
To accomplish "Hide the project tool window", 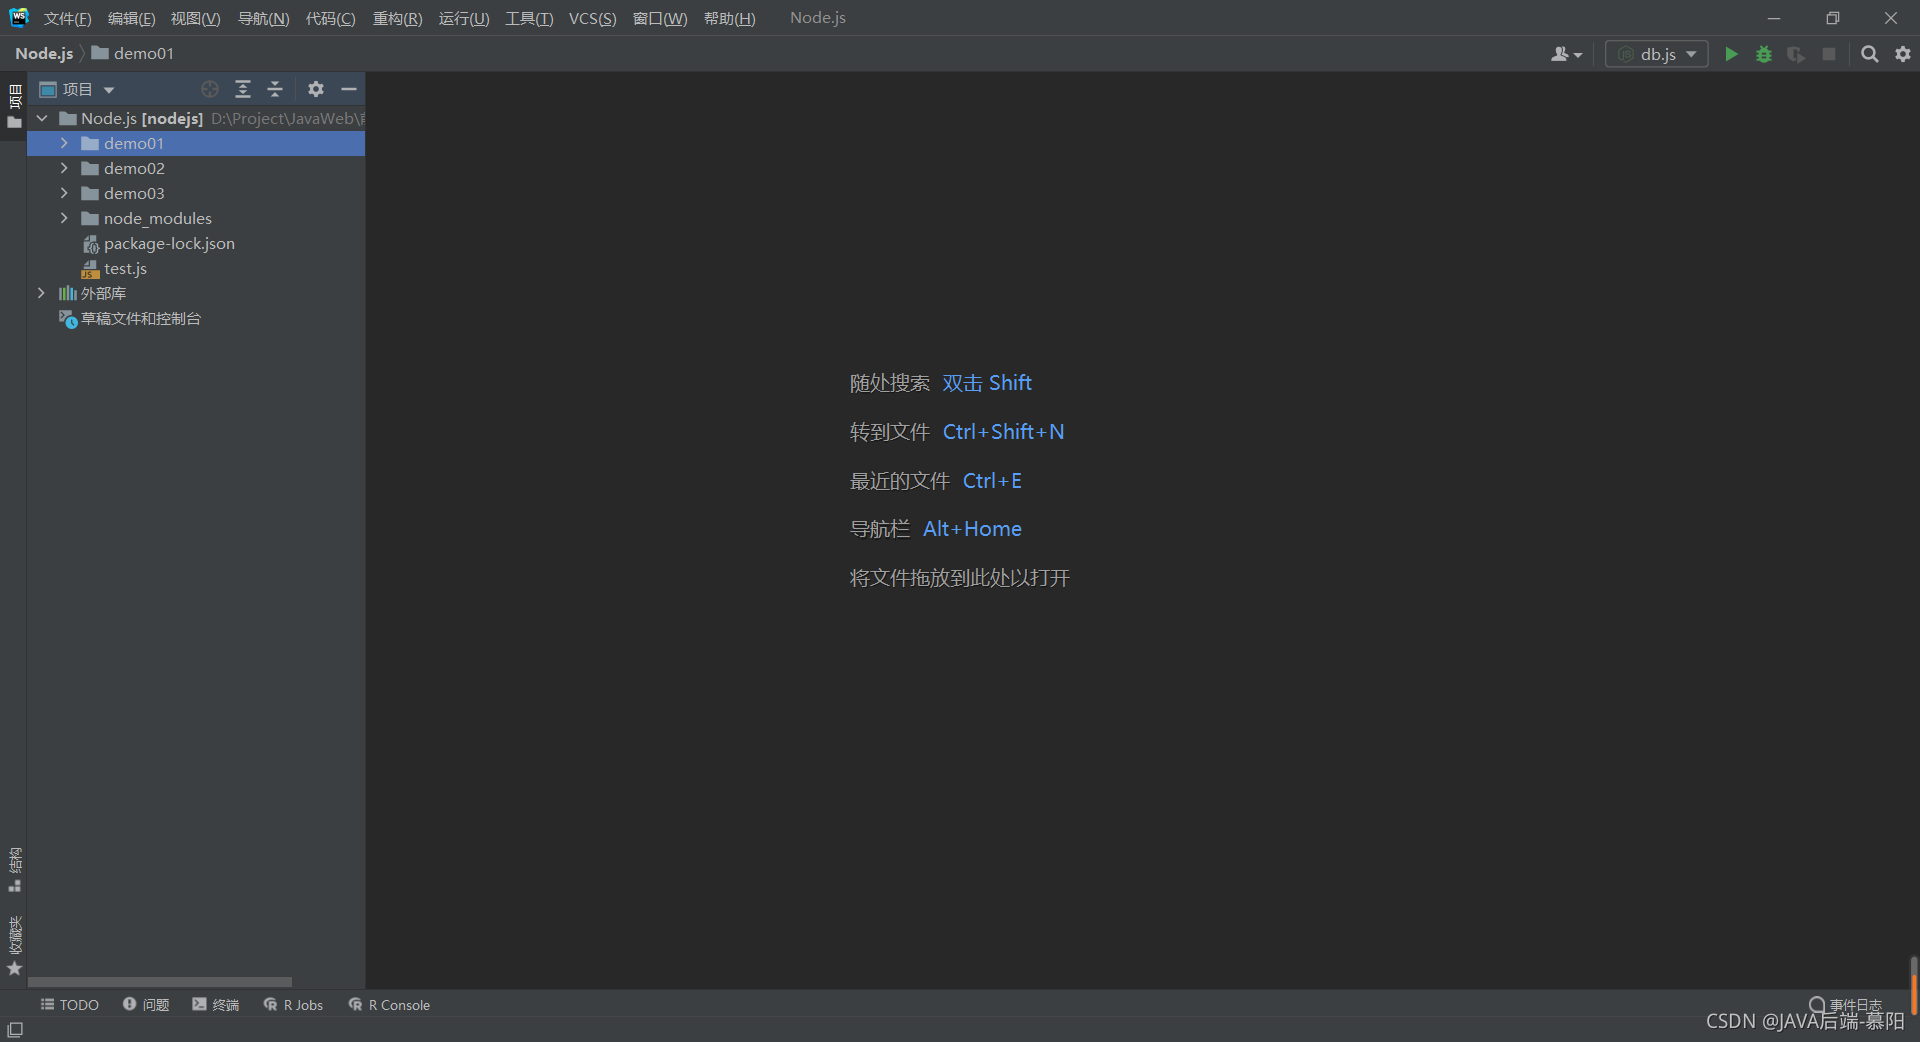I will 349,89.
